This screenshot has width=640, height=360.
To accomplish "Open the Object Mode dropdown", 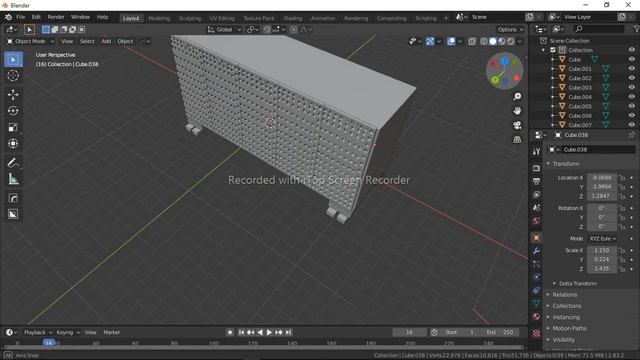I will pyautogui.click(x=31, y=41).
